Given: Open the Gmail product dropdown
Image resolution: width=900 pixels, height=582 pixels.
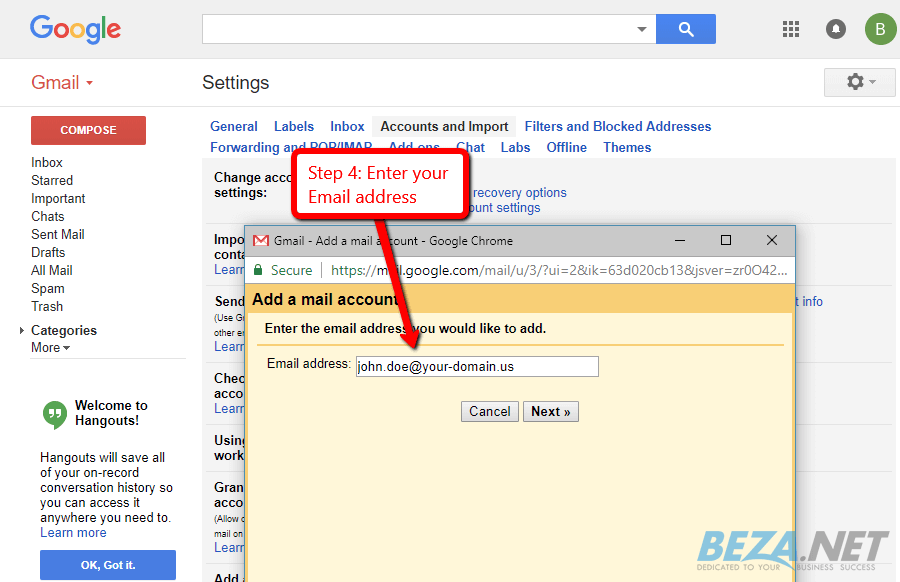Looking at the screenshot, I should [x=62, y=83].
